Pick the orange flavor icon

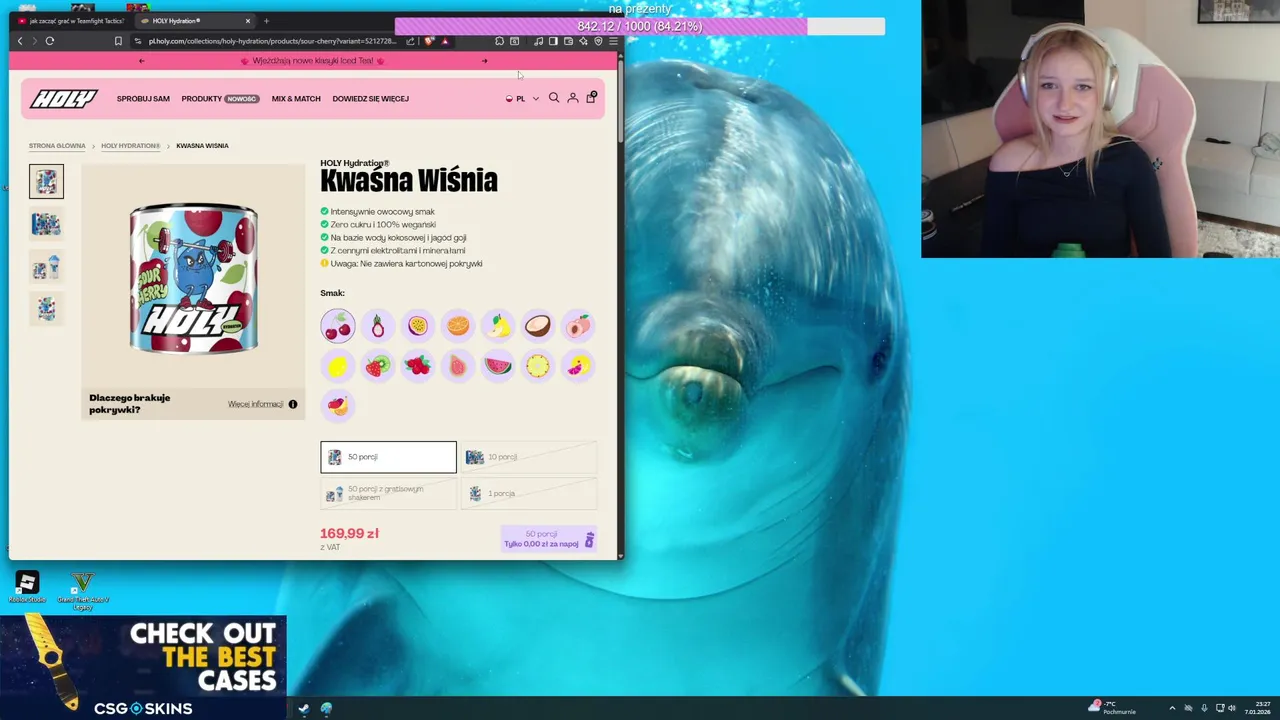[458, 326]
